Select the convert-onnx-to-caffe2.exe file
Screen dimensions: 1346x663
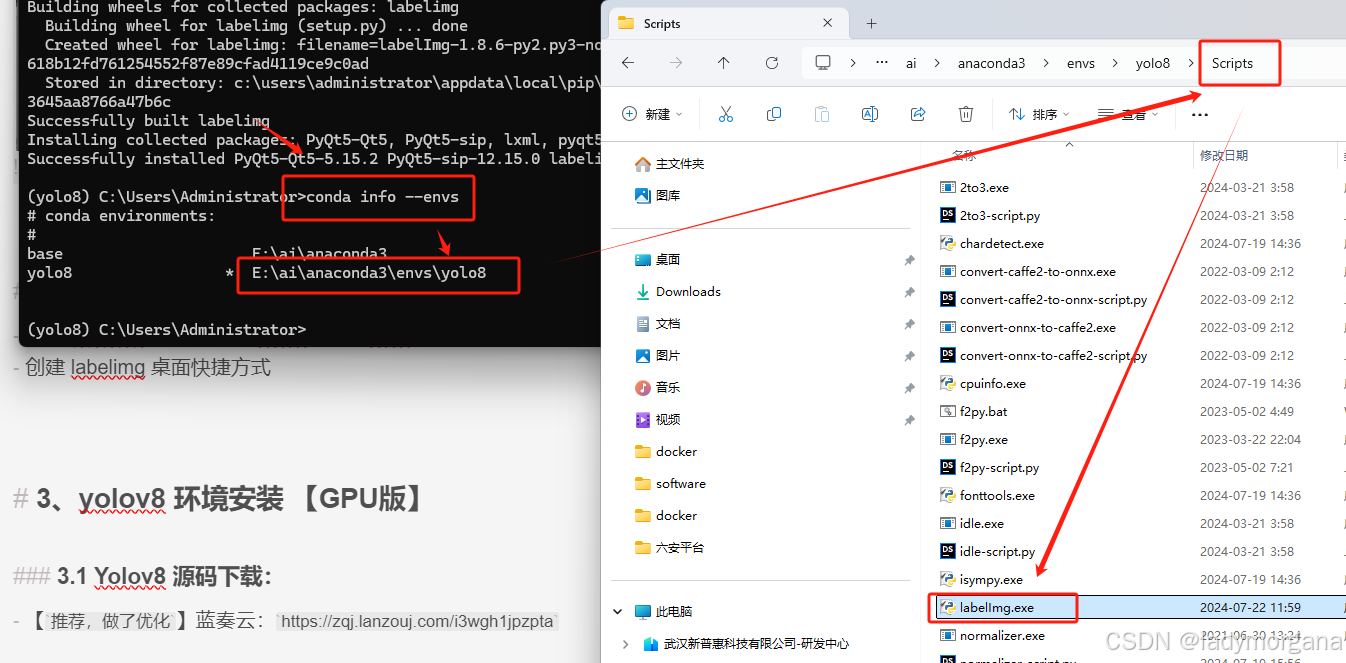pyautogui.click(x=1037, y=327)
